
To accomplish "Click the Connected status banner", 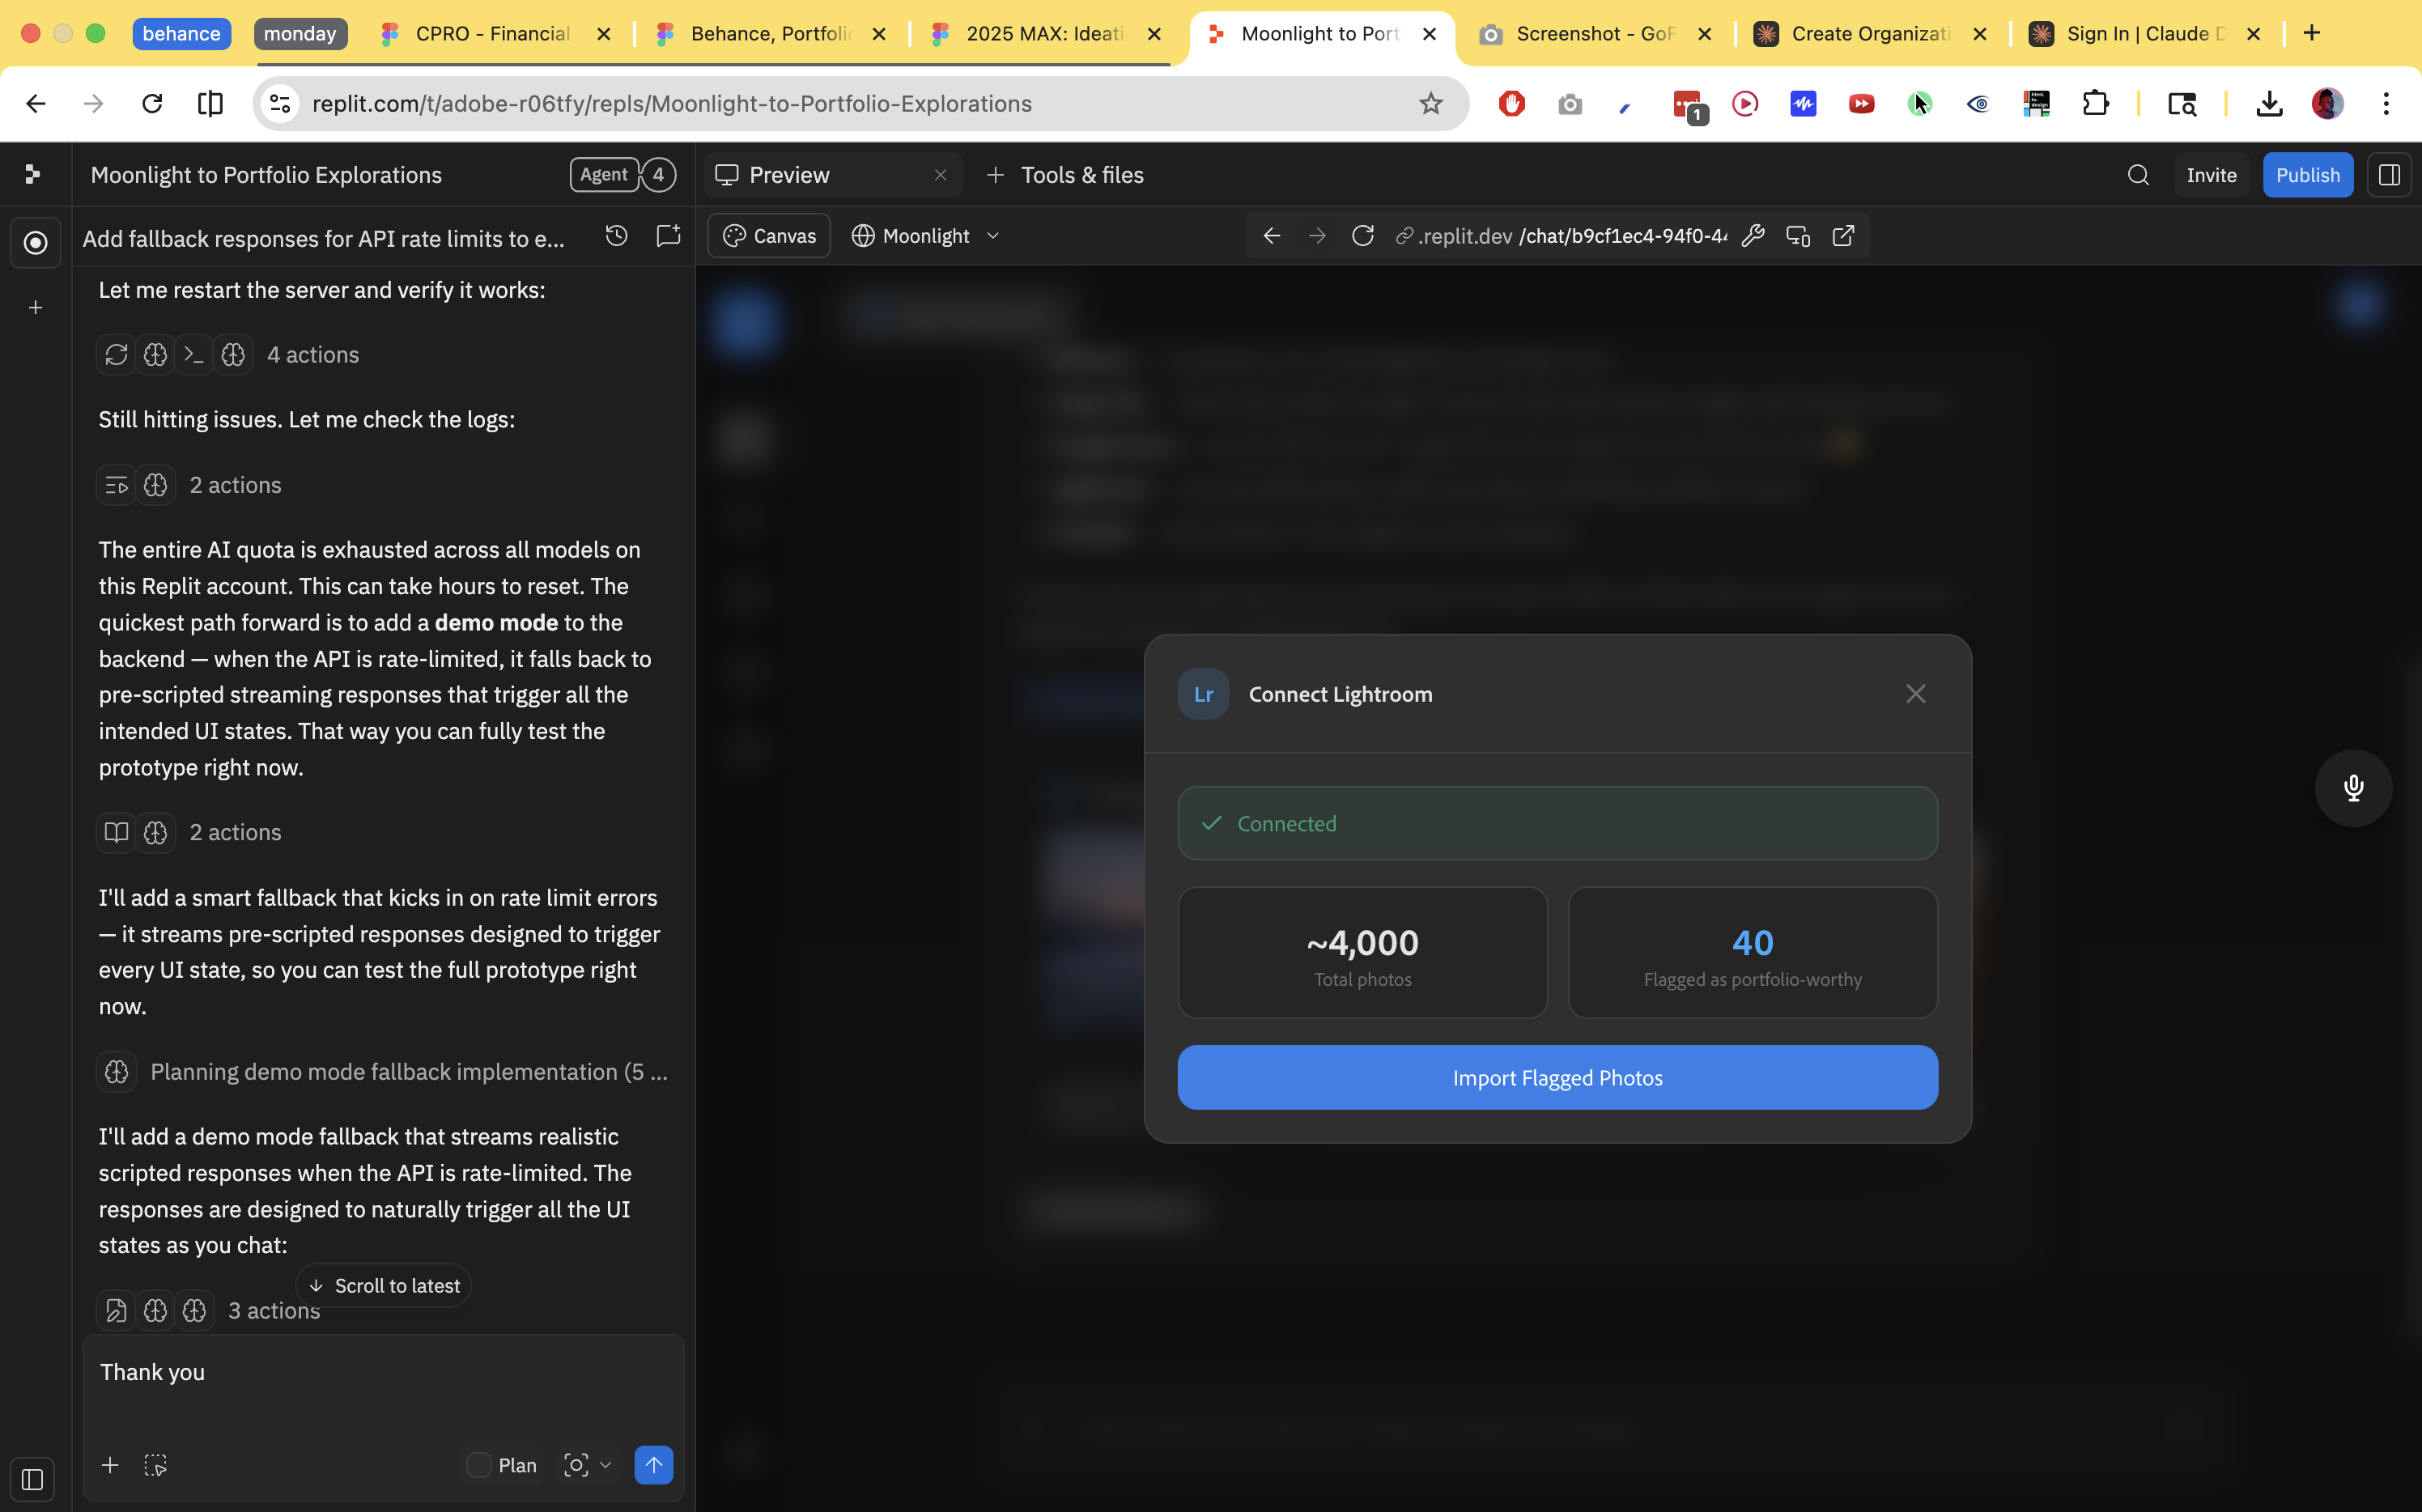I will 1557,823.
